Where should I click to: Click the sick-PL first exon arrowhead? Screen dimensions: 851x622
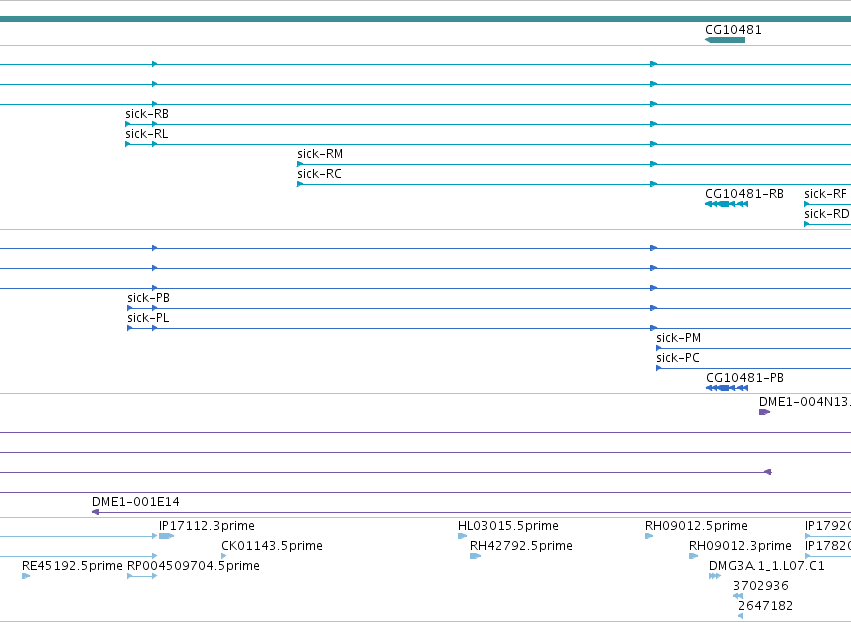[x=130, y=328]
